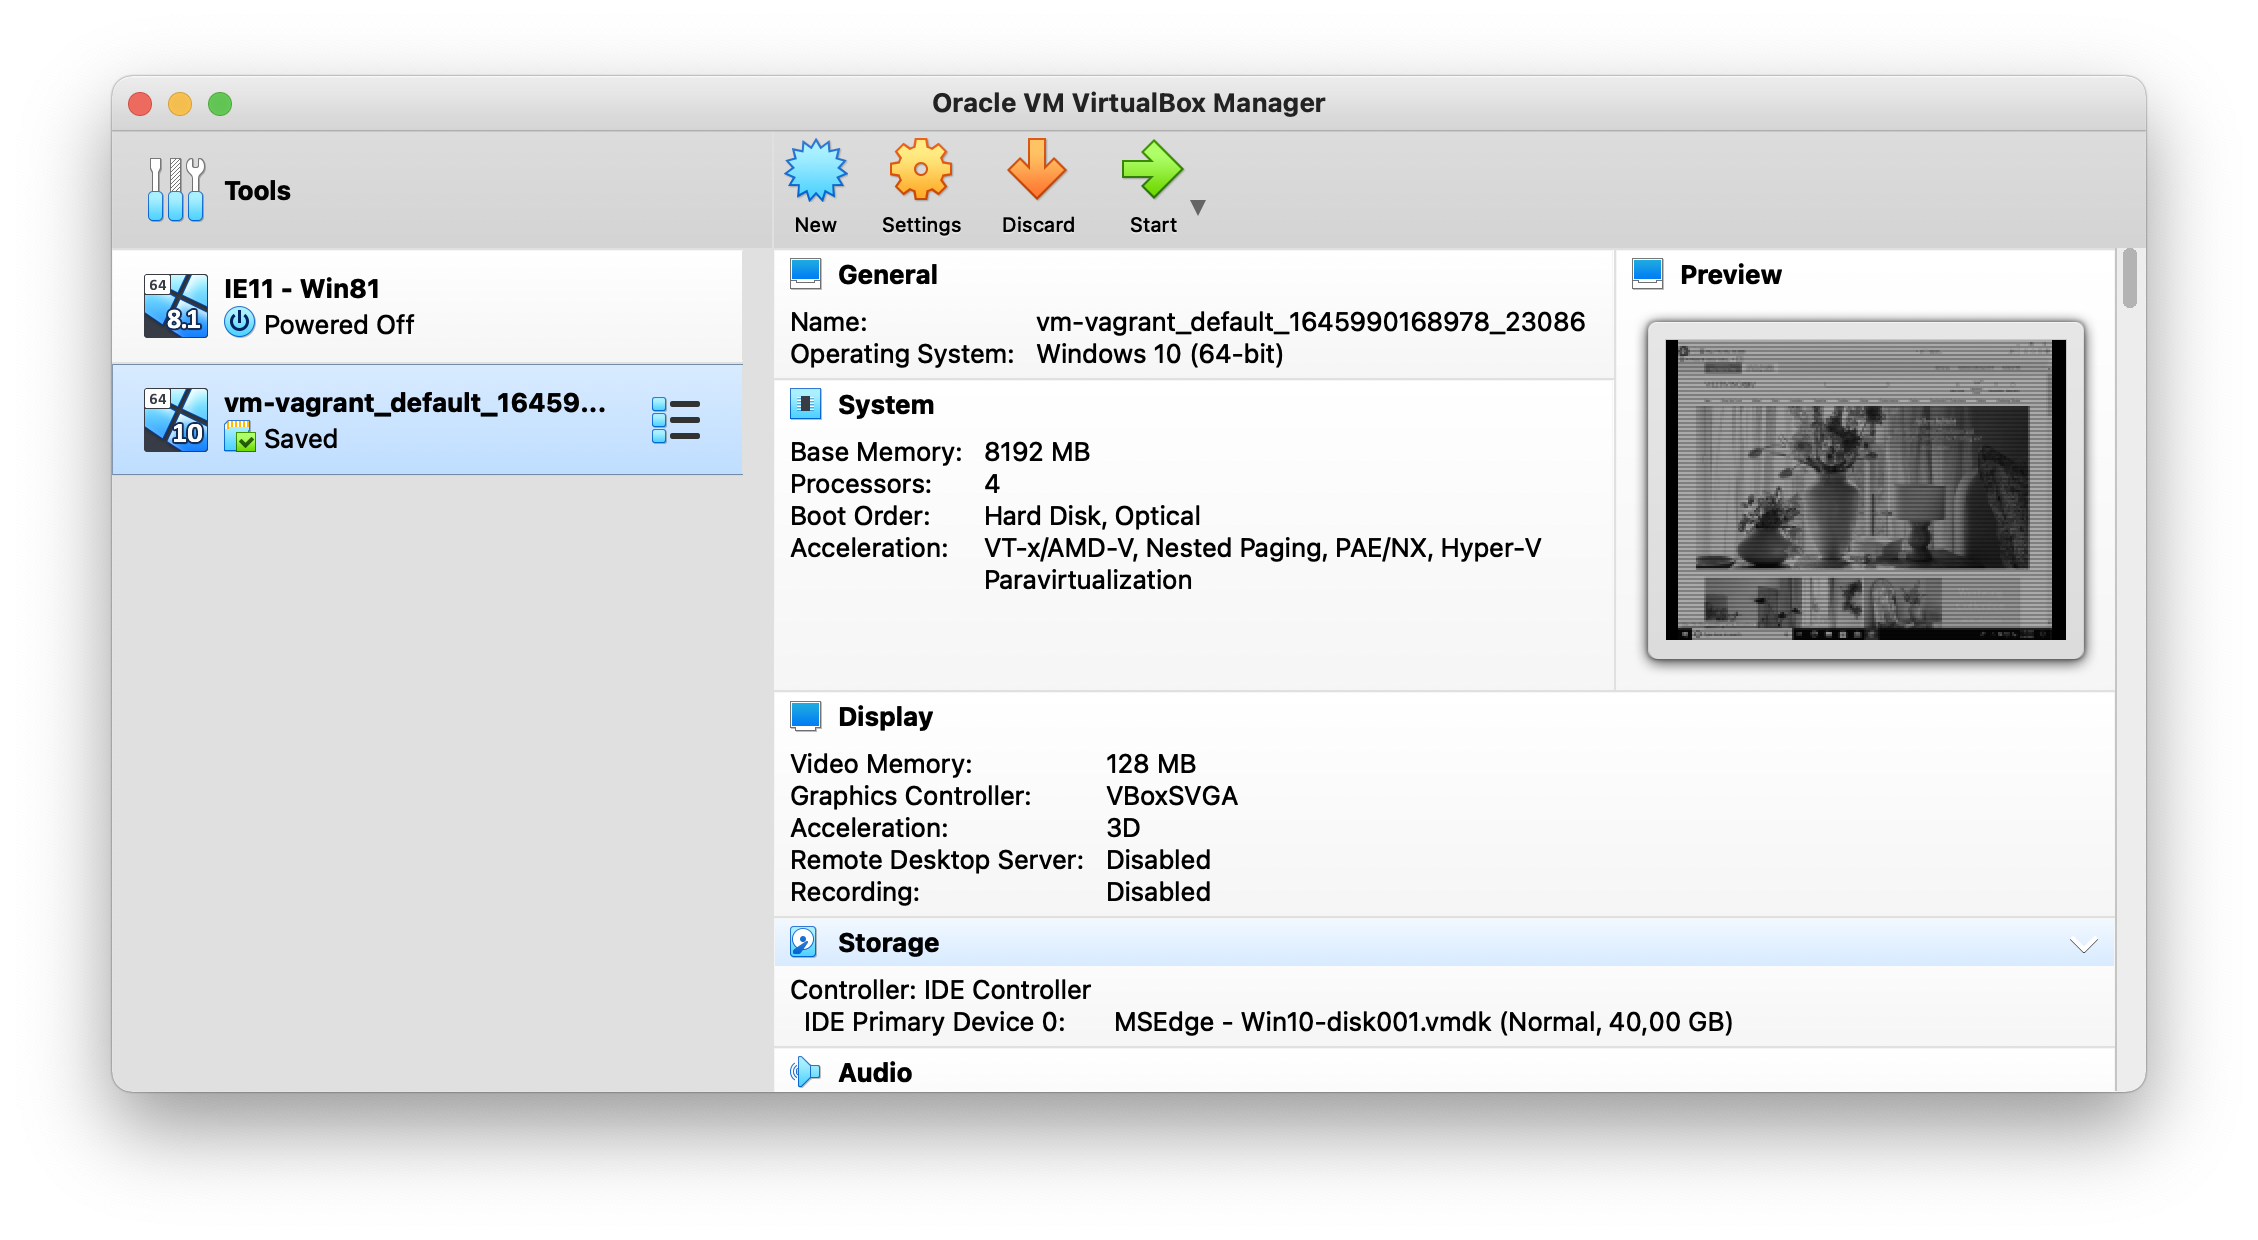Click the Display section icon
This screenshot has width=2258, height=1240.
click(x=806, y=714)
